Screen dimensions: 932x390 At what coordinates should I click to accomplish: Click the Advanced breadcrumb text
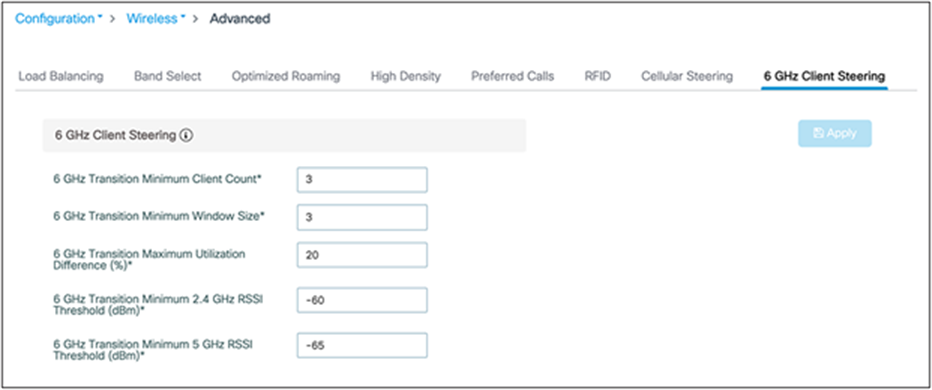[x=240, y=18]
